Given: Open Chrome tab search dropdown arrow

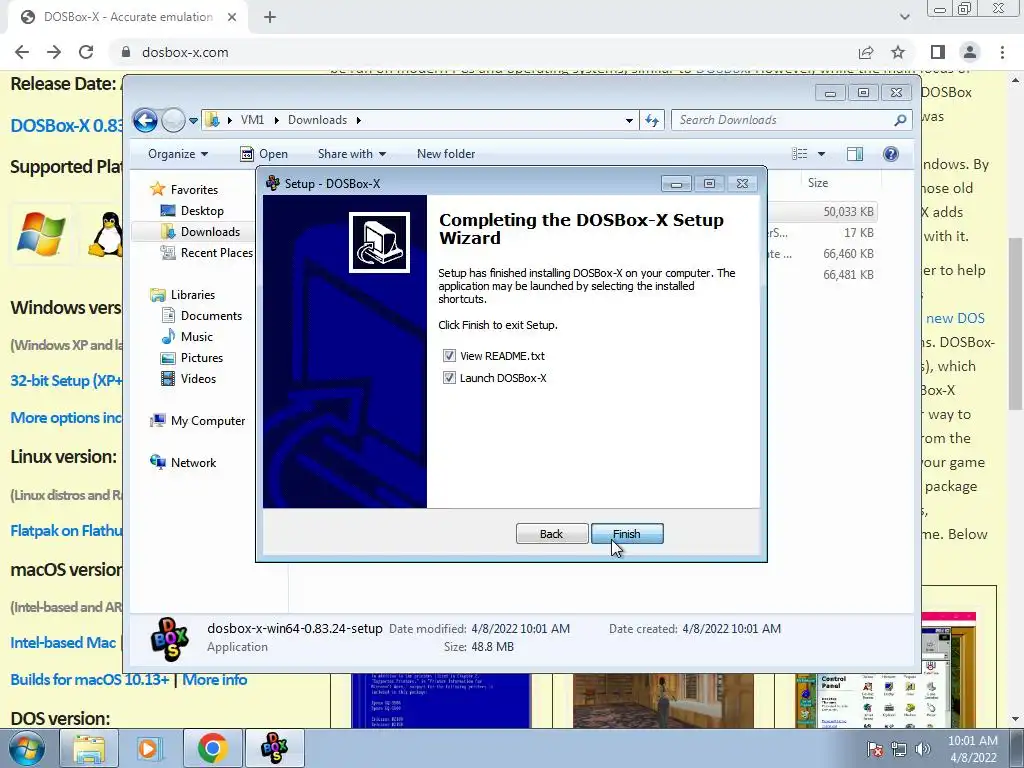Looking at the screenshot, I should (904, 17).
